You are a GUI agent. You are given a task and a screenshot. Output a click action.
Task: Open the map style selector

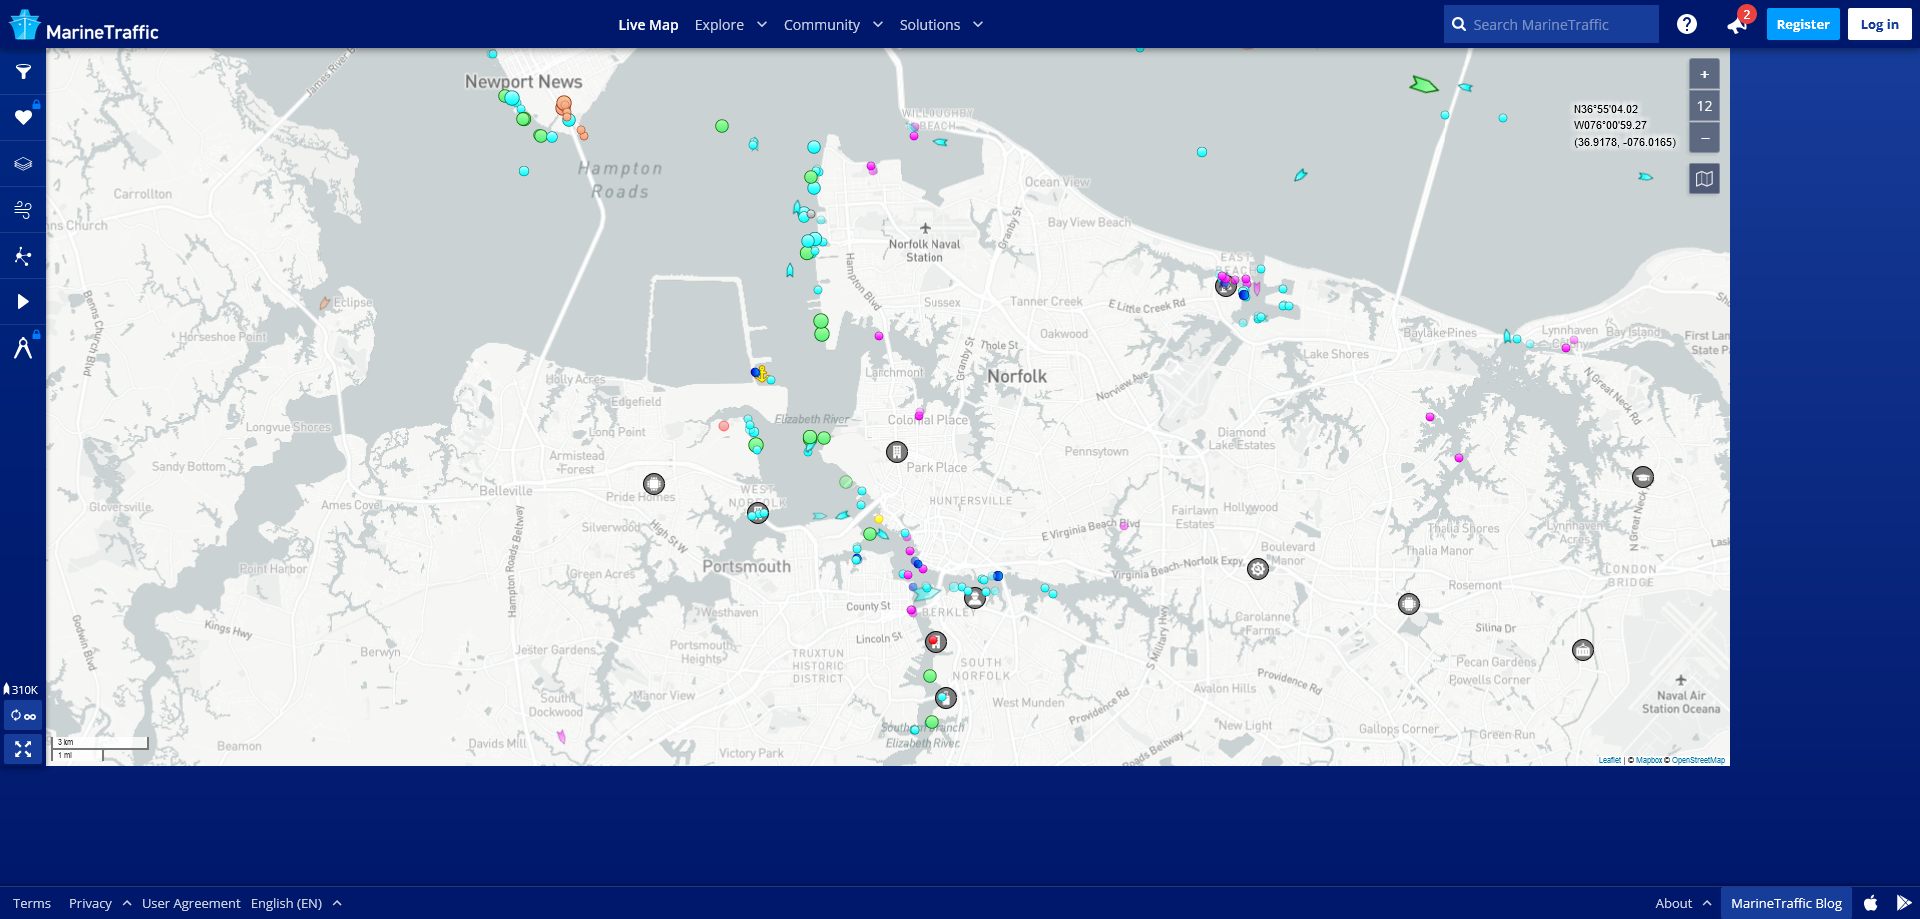[x=1704, y=179]
